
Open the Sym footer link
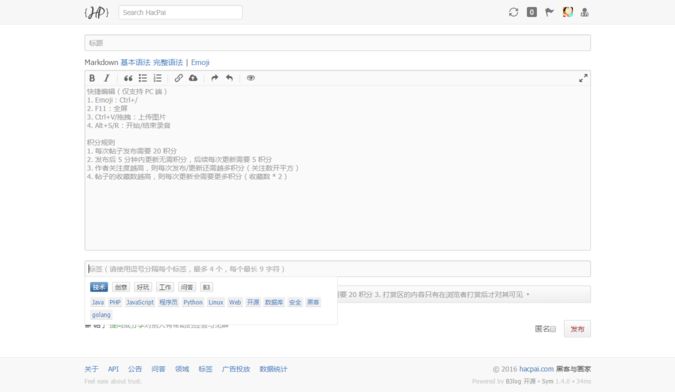coord(548,381)
